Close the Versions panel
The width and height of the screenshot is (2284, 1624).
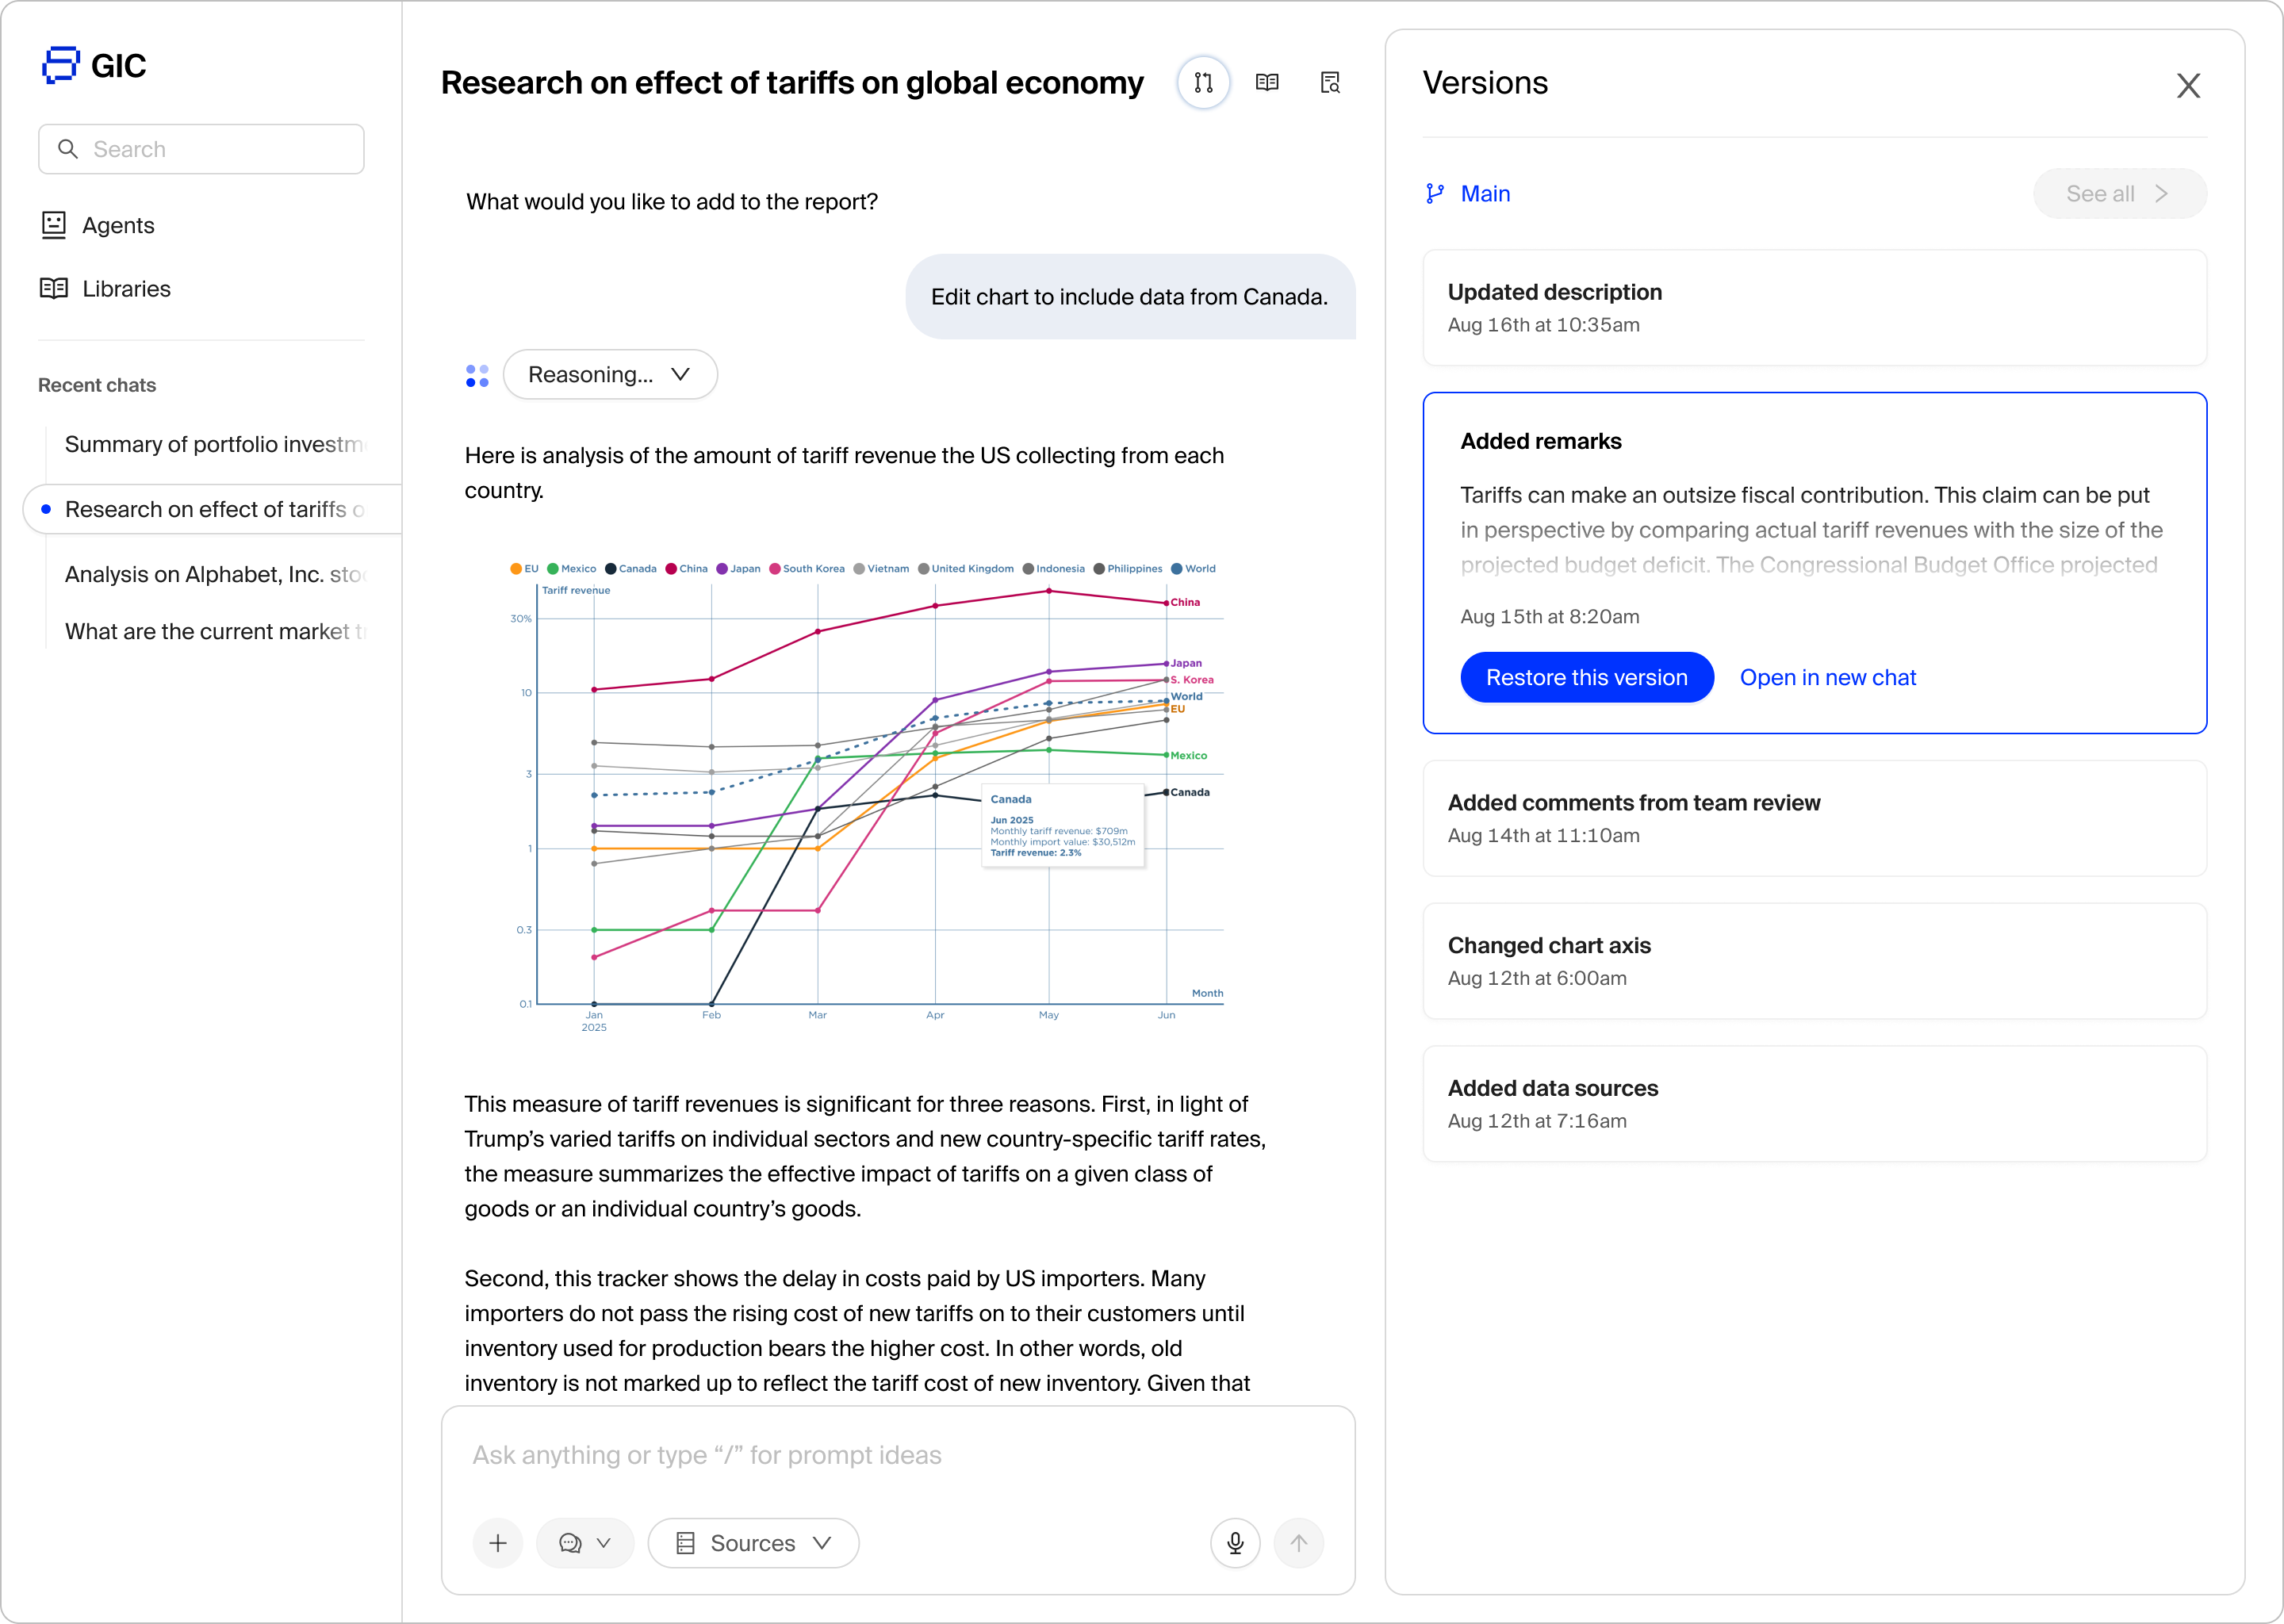pos(2189,86)
